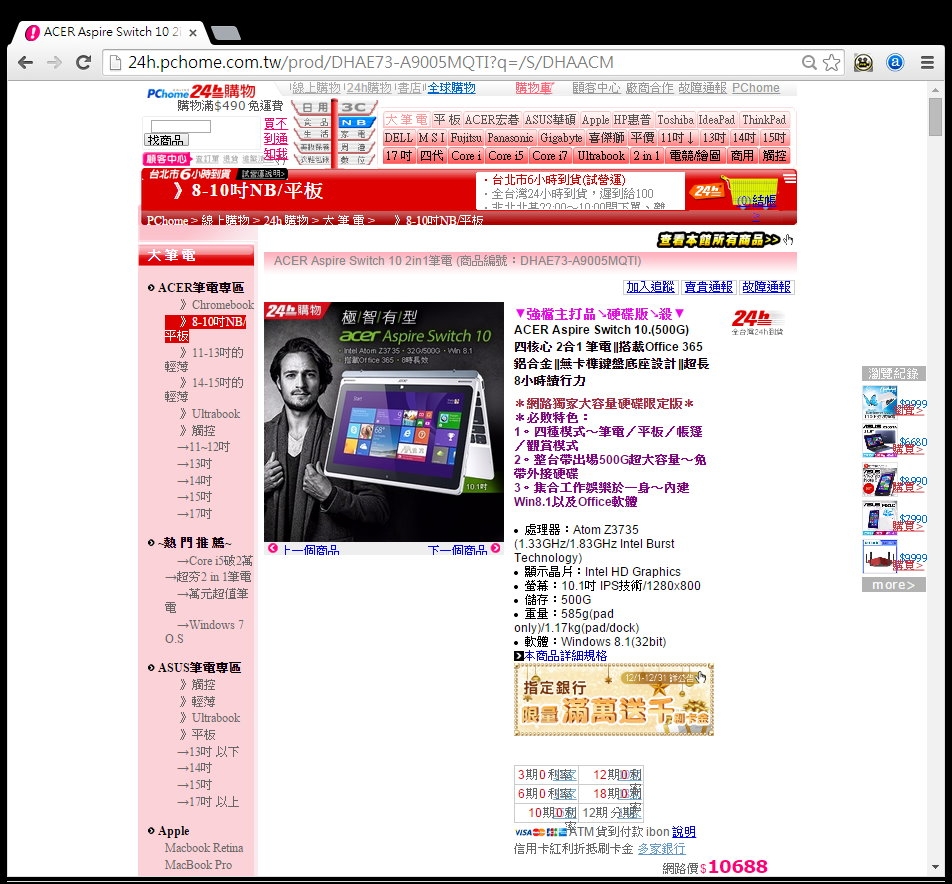Viewport: 952px width, 884px height.
Task: Click the address bar URL
Action: coord(370,62)
